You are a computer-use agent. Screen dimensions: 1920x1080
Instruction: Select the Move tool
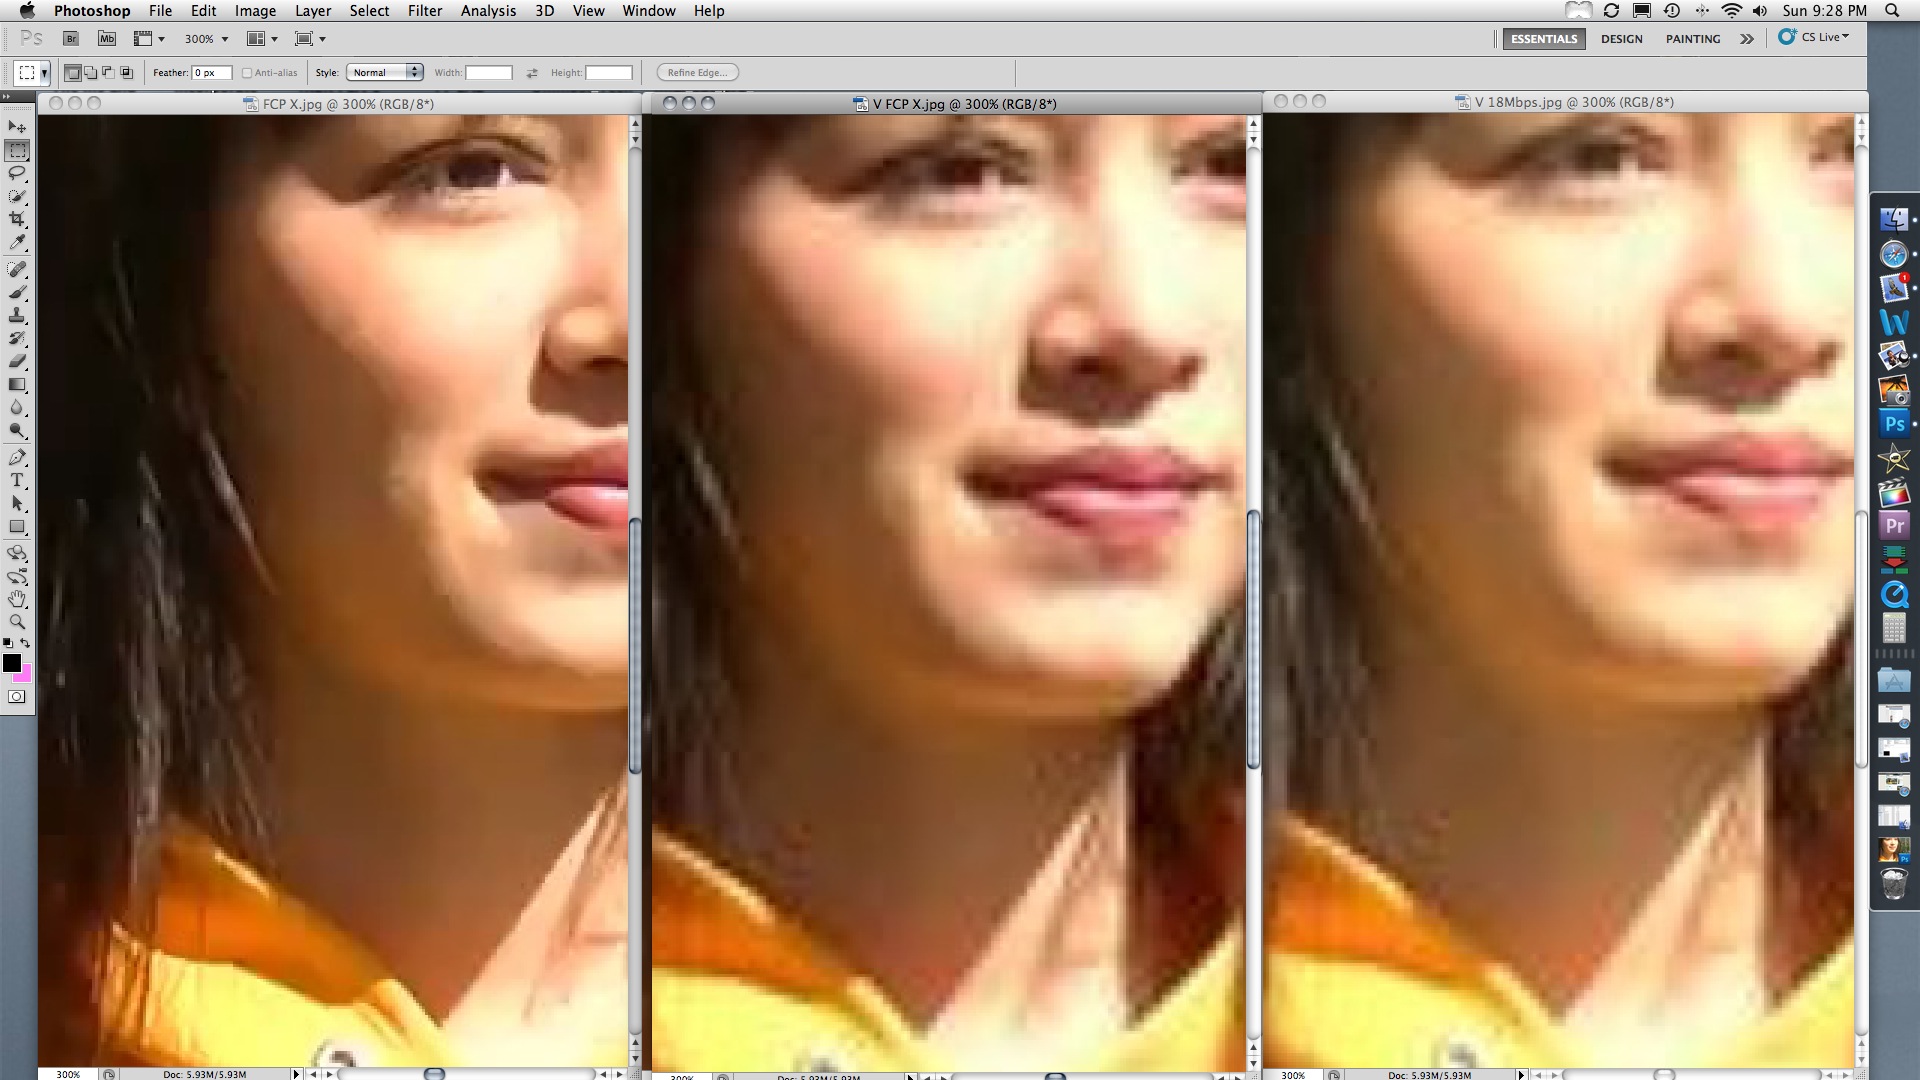[x=17, y=127]
